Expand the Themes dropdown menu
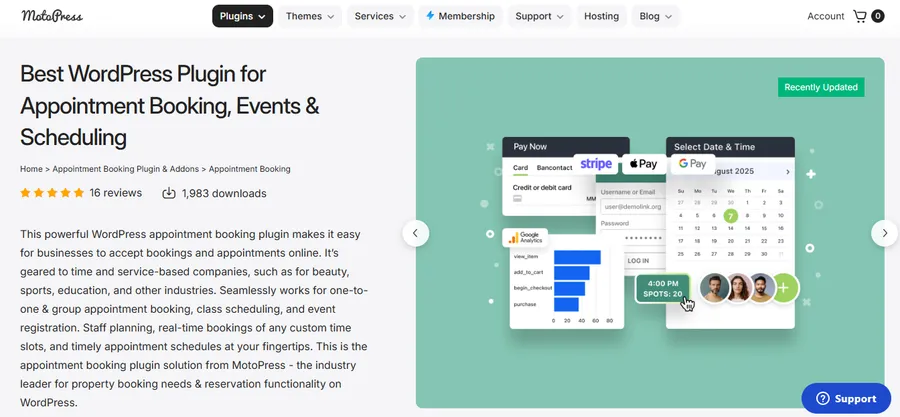Screen dimensions: 900x417 310,16
